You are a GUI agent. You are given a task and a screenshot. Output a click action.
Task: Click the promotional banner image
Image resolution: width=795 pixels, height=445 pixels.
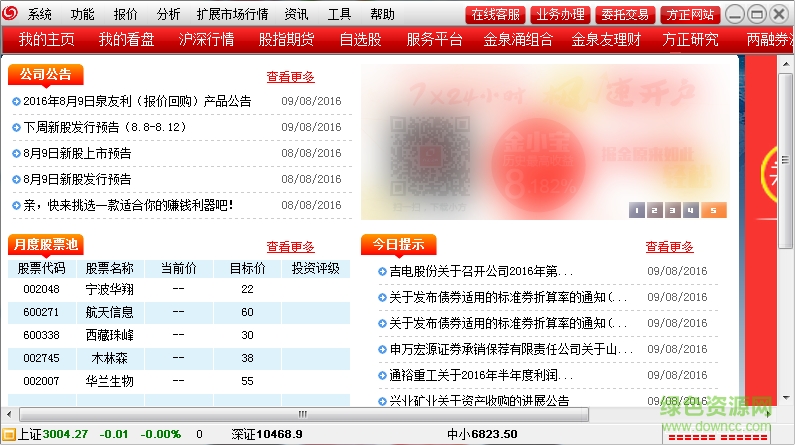point(545,142)
